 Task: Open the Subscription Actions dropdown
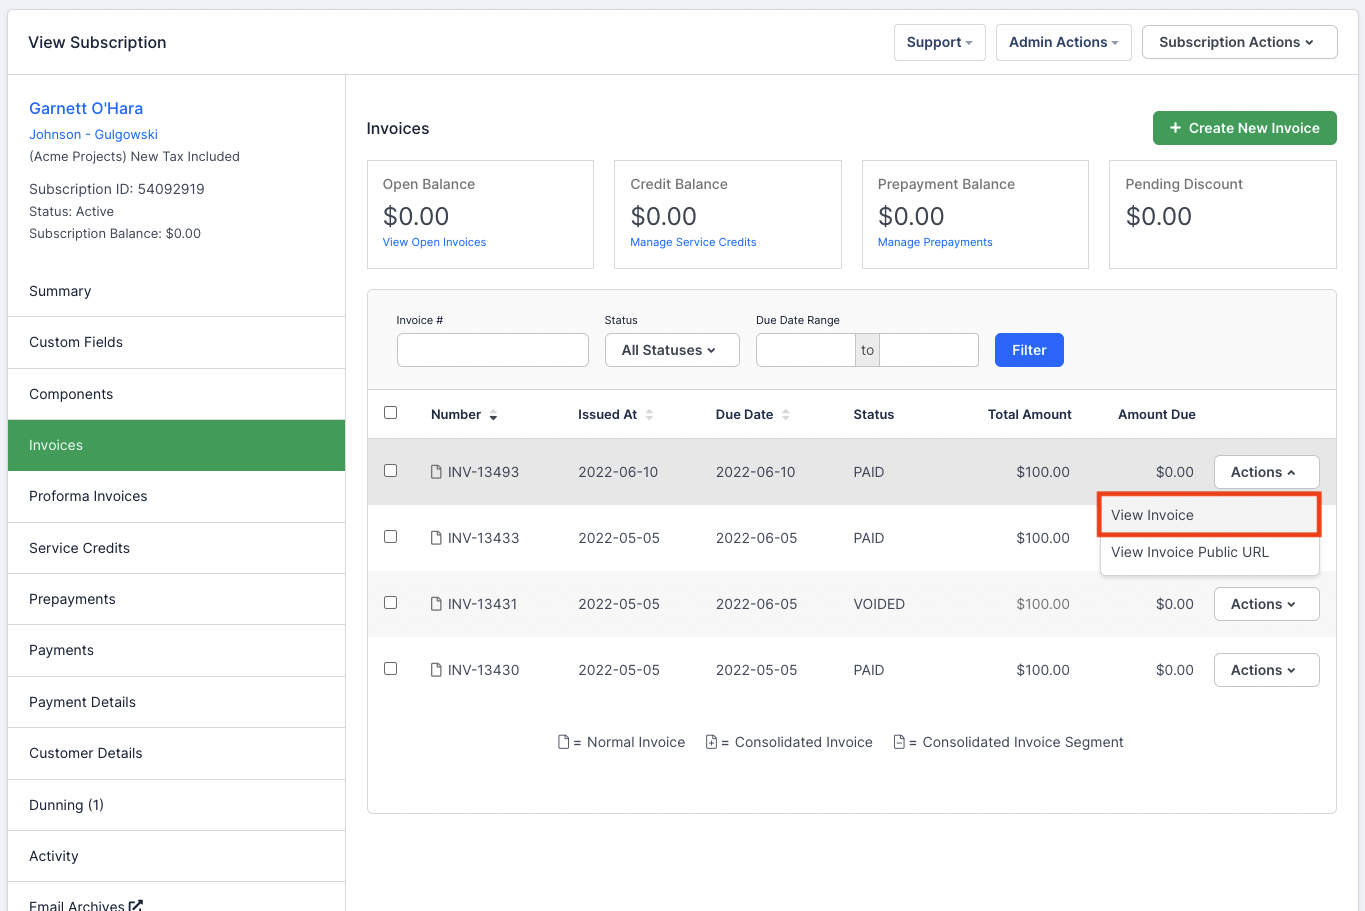point(1239,42)
